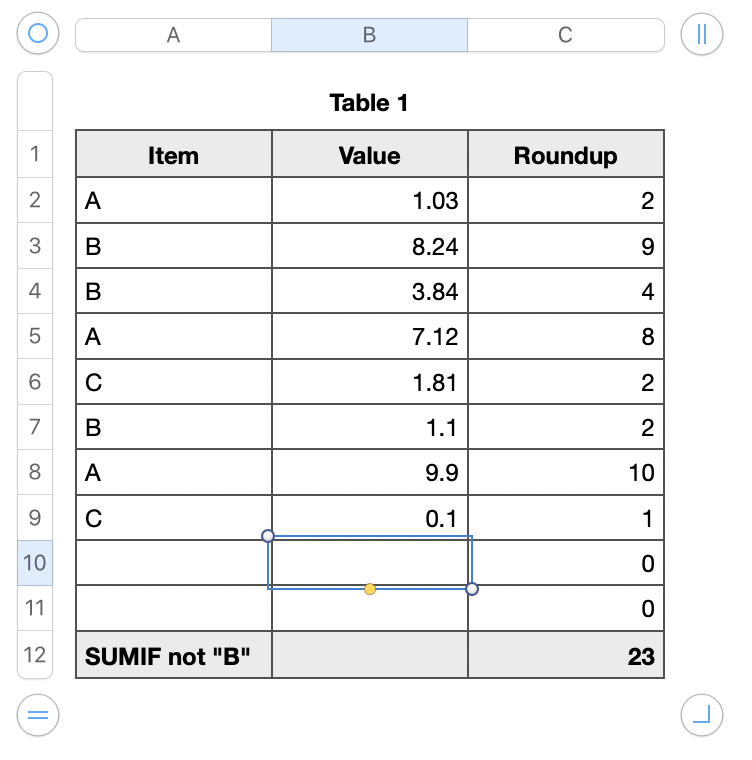Select row 10 header
This screenshot has height=760, width=752.
(35, 563)
